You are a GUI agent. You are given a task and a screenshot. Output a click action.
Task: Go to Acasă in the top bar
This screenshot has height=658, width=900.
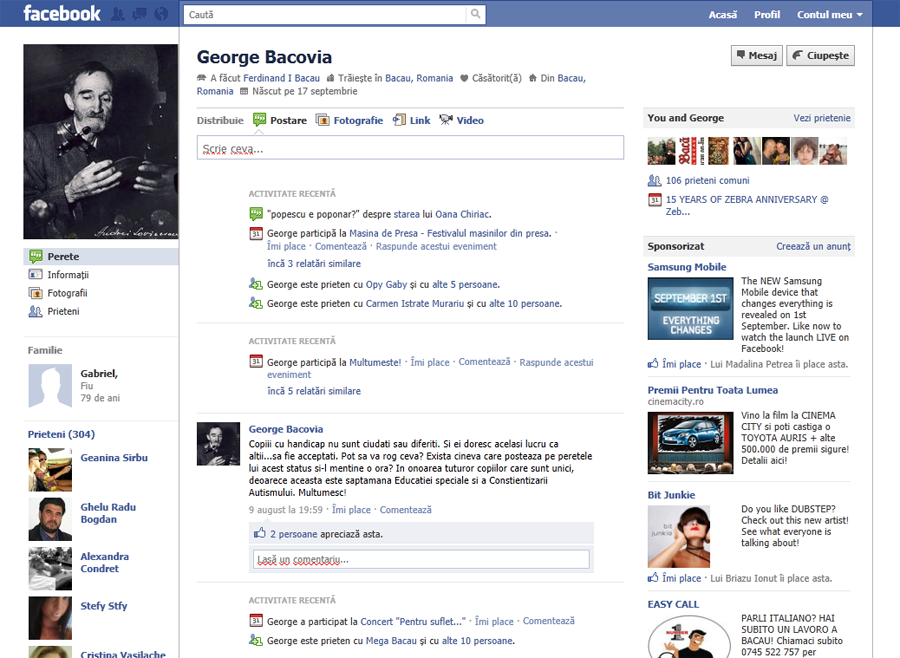(723, 15)
